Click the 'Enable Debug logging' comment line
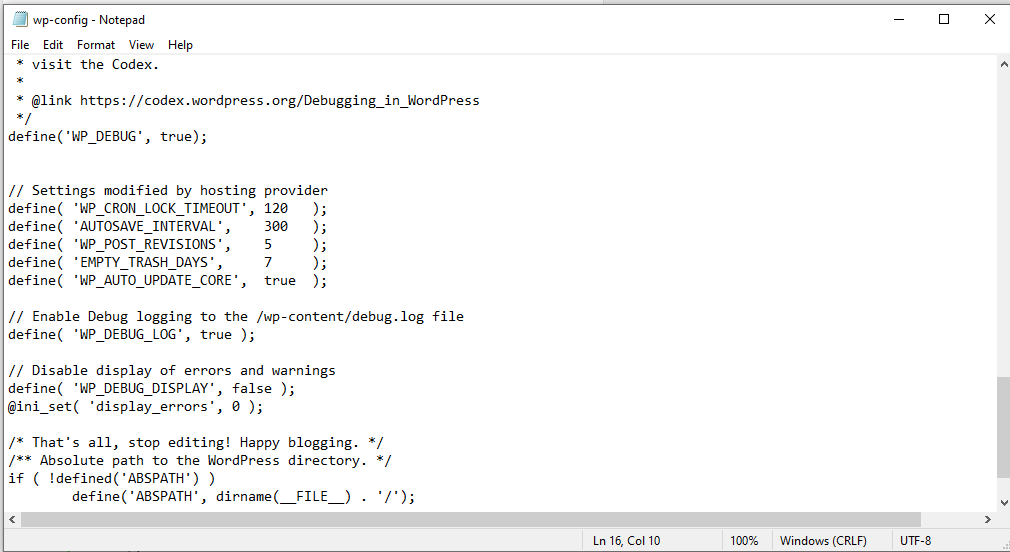The image size is (1010, 552). (x=236, y=317)
